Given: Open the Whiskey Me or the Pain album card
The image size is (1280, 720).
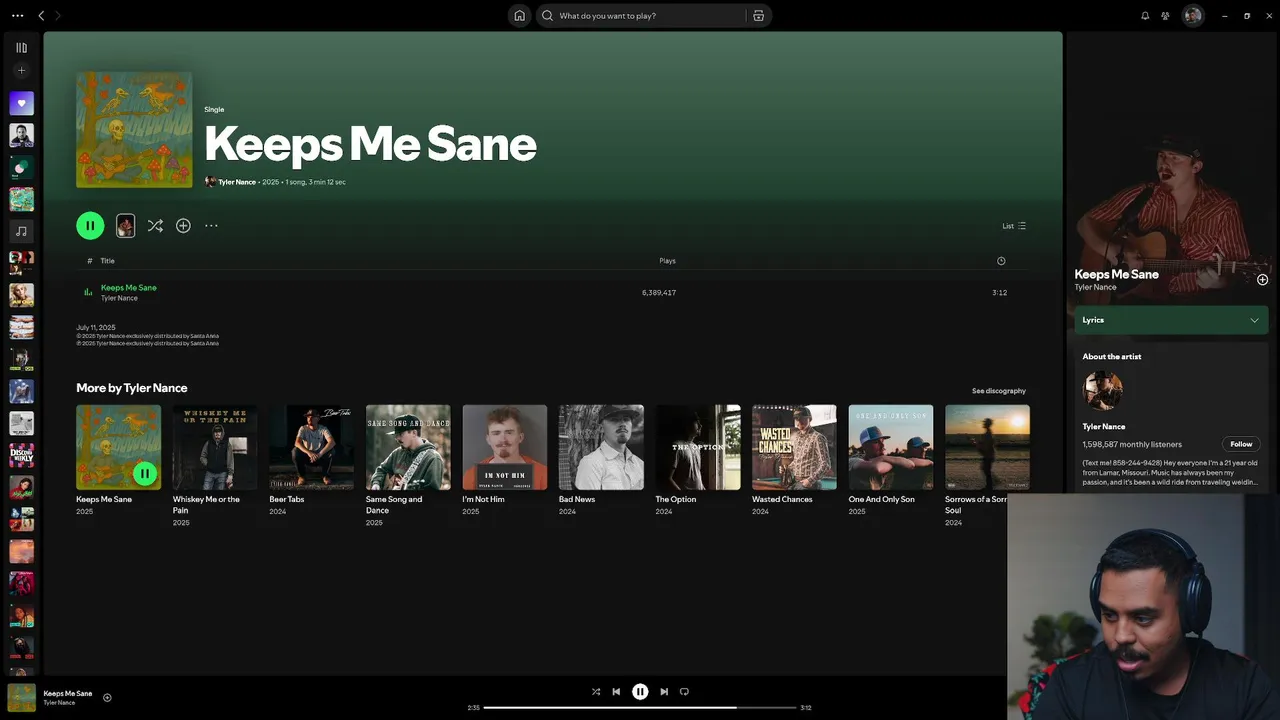Looking at the screenshot, I should (215, 465).
